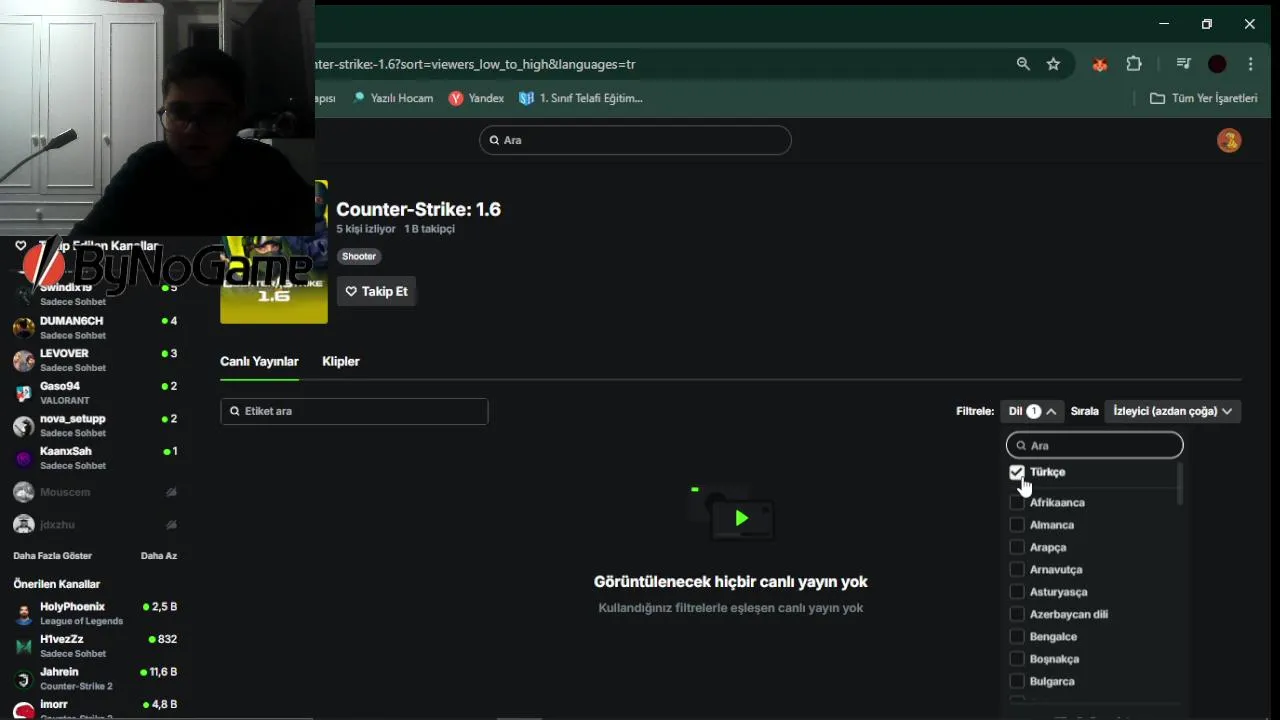
Task: Click the Etiket ara tag search
Action: (x=354, y=411)
